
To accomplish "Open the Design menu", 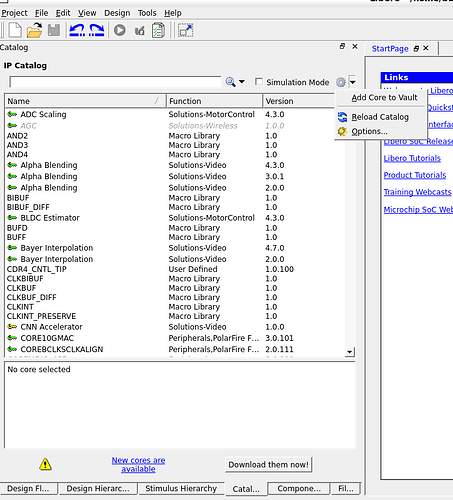I will click(117, 13).
